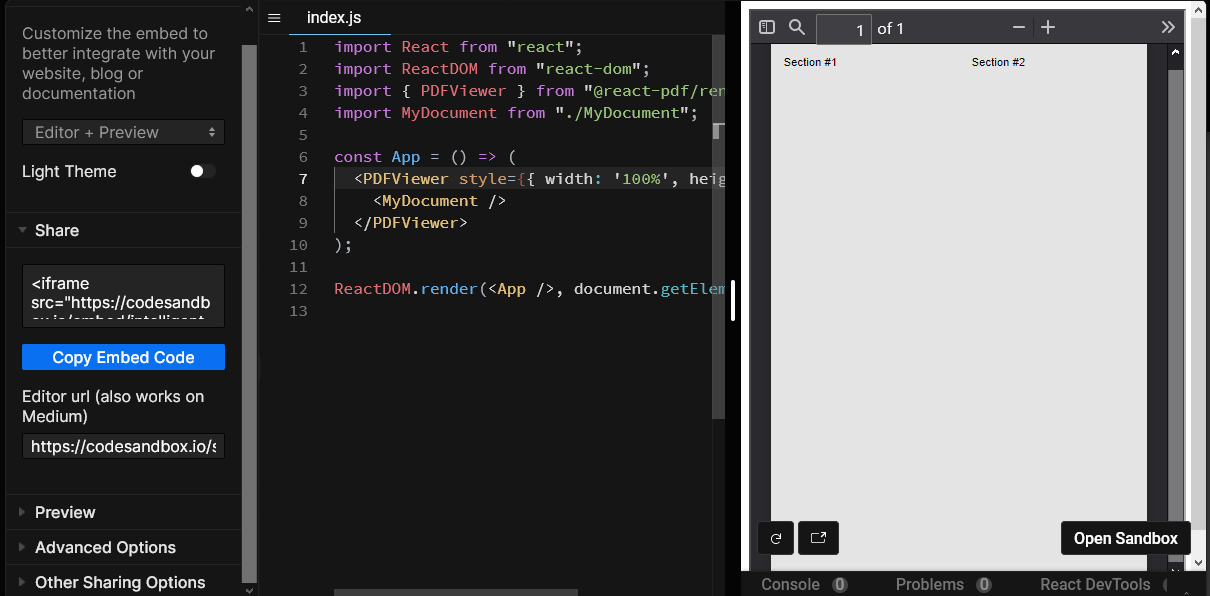Toggle the PDF sidebar panel
Viewport: 1210px width, 596px height.
coord(766,27)
